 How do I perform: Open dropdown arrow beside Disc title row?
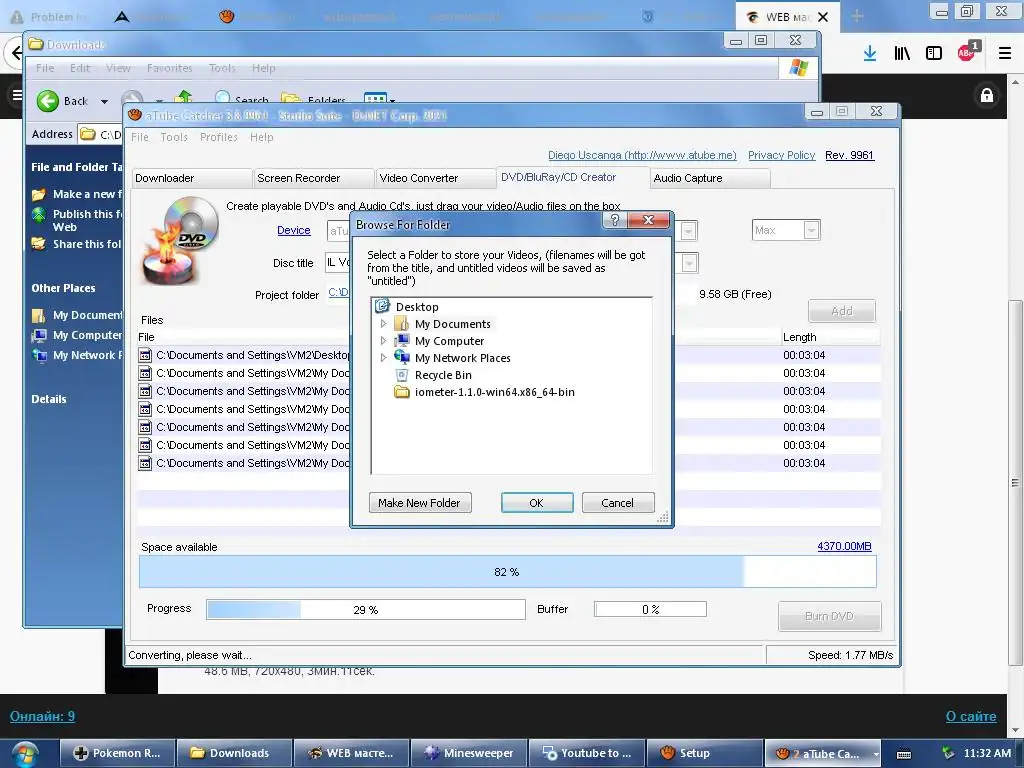[x=689, y=263]
